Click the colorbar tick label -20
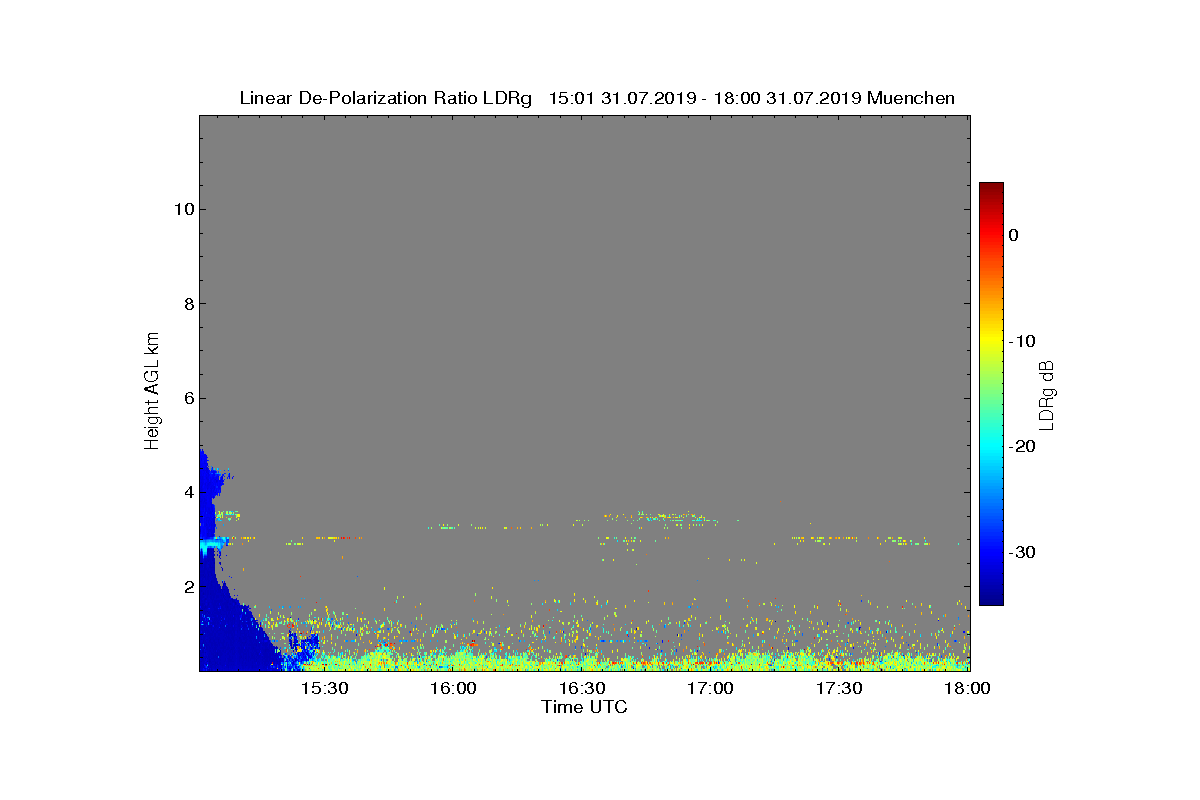The image size is (1200, 800). tap(1021, 447)
